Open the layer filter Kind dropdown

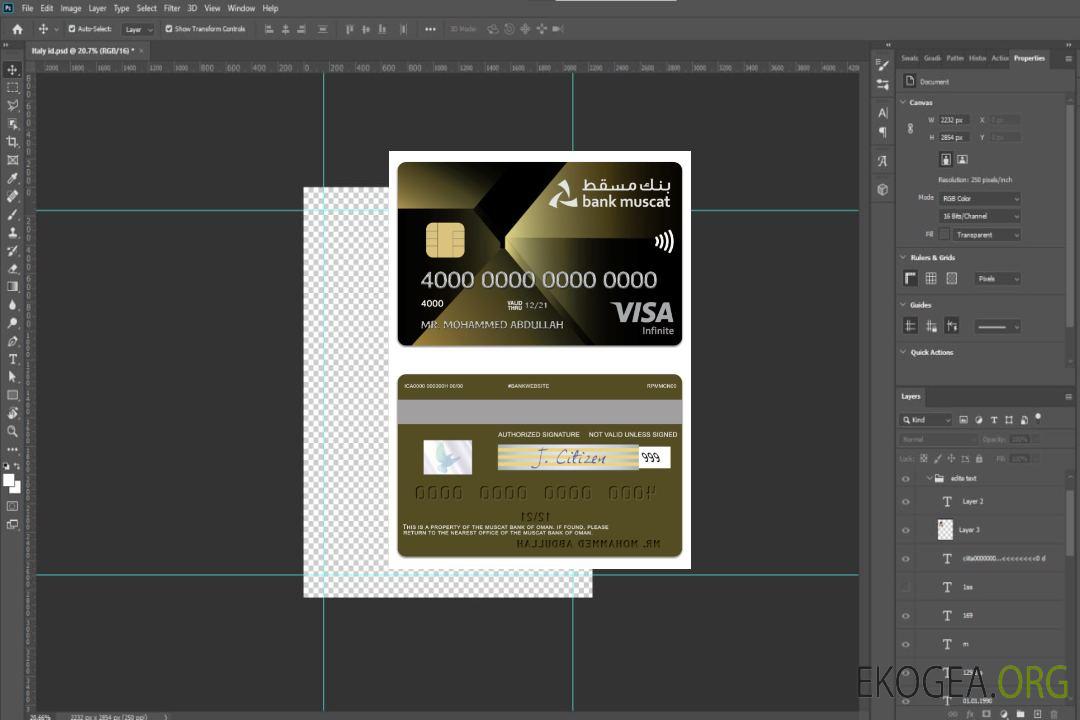[926, 420]
